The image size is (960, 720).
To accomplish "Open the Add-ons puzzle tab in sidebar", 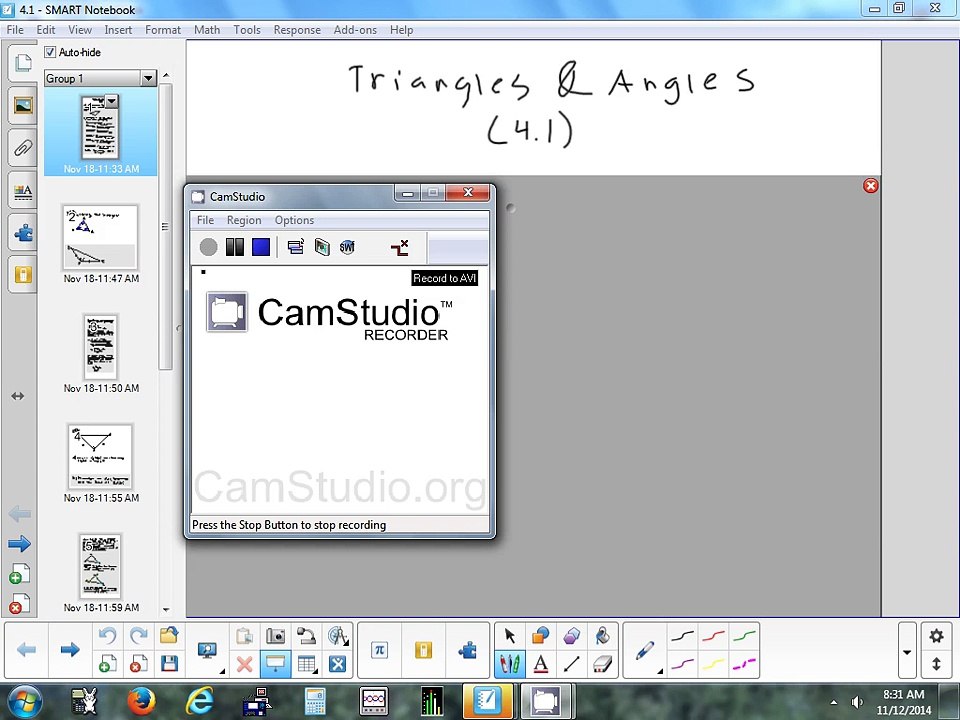I will [x=23, y=233].
